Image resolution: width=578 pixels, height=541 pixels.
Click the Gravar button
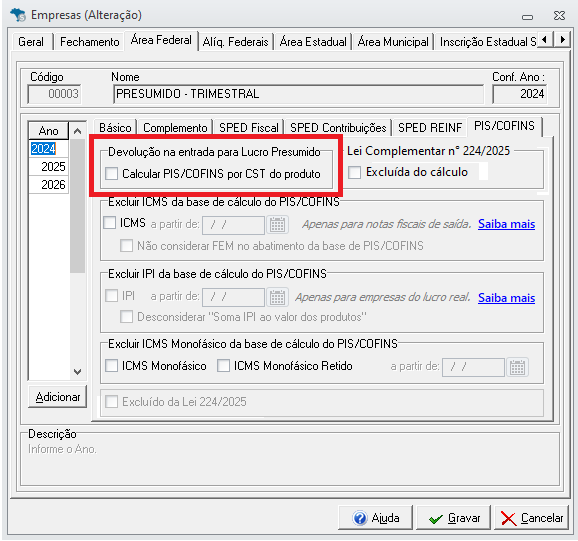point(454,518)
